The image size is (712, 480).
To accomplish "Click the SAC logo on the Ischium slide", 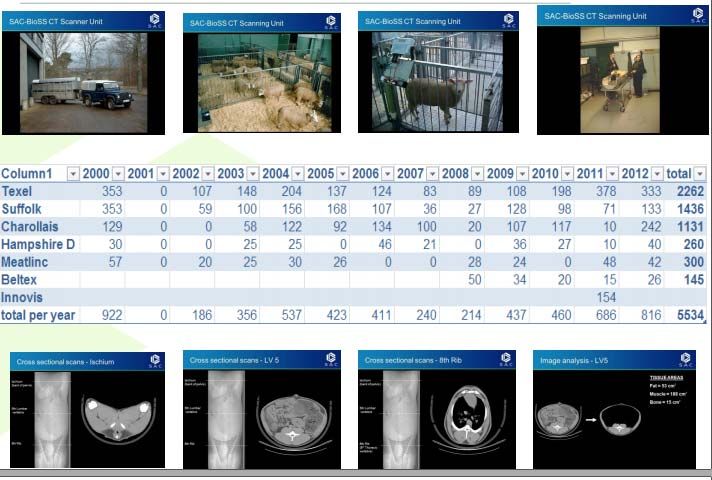I will coord(155,361).
